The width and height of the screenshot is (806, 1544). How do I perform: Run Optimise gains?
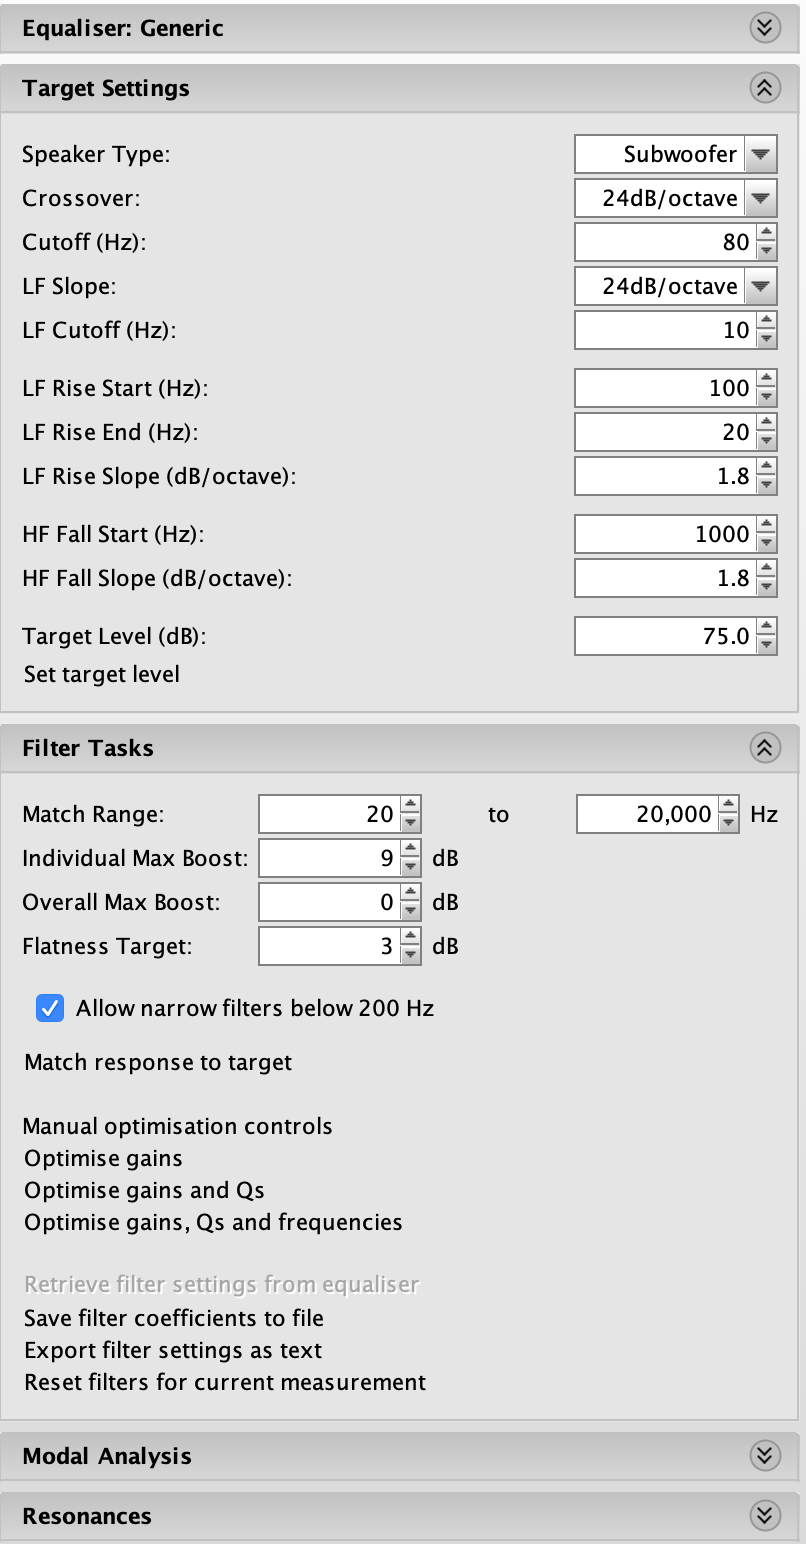pos(102,1158)
